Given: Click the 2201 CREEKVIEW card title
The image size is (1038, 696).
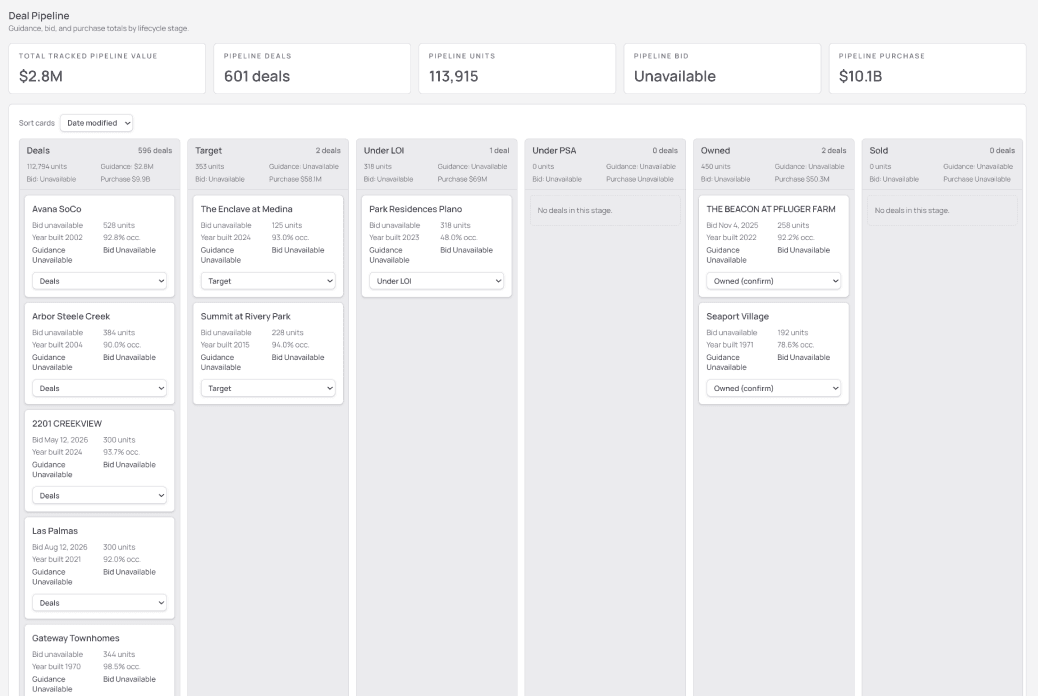Looking at the screenshot, I should [x=67, y=424].
